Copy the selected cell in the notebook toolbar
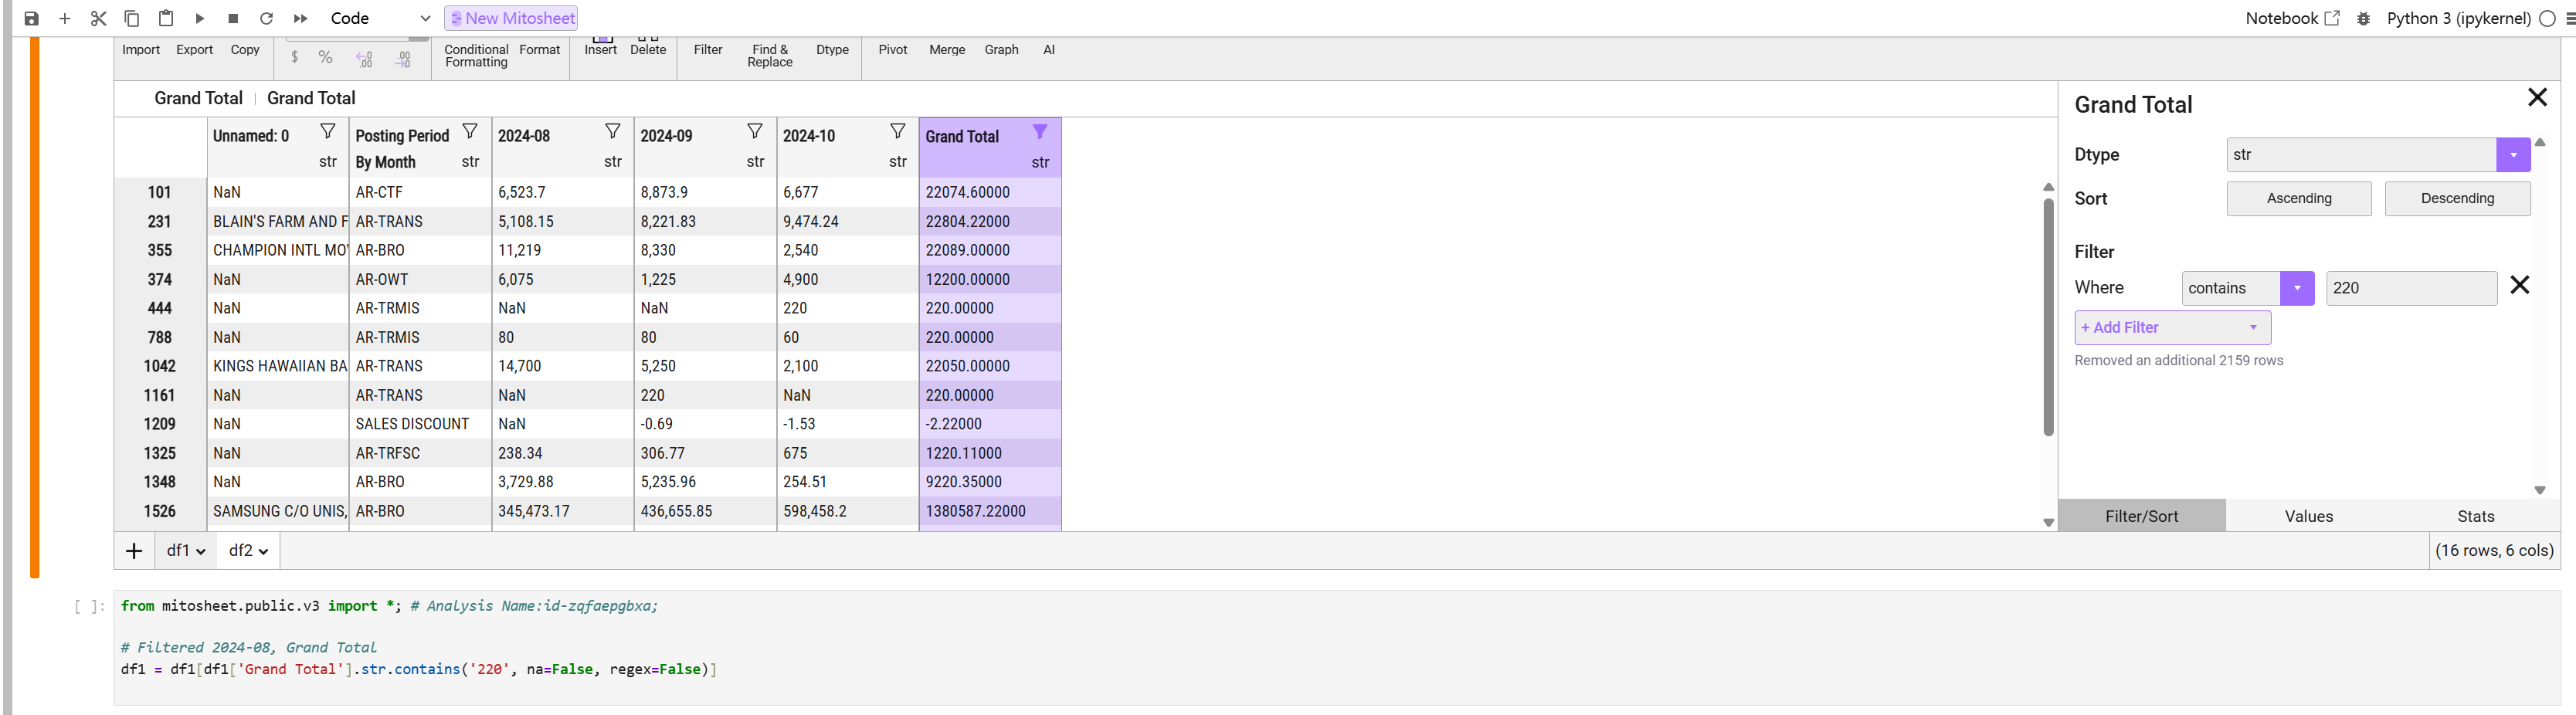 (x=131, y=18)
